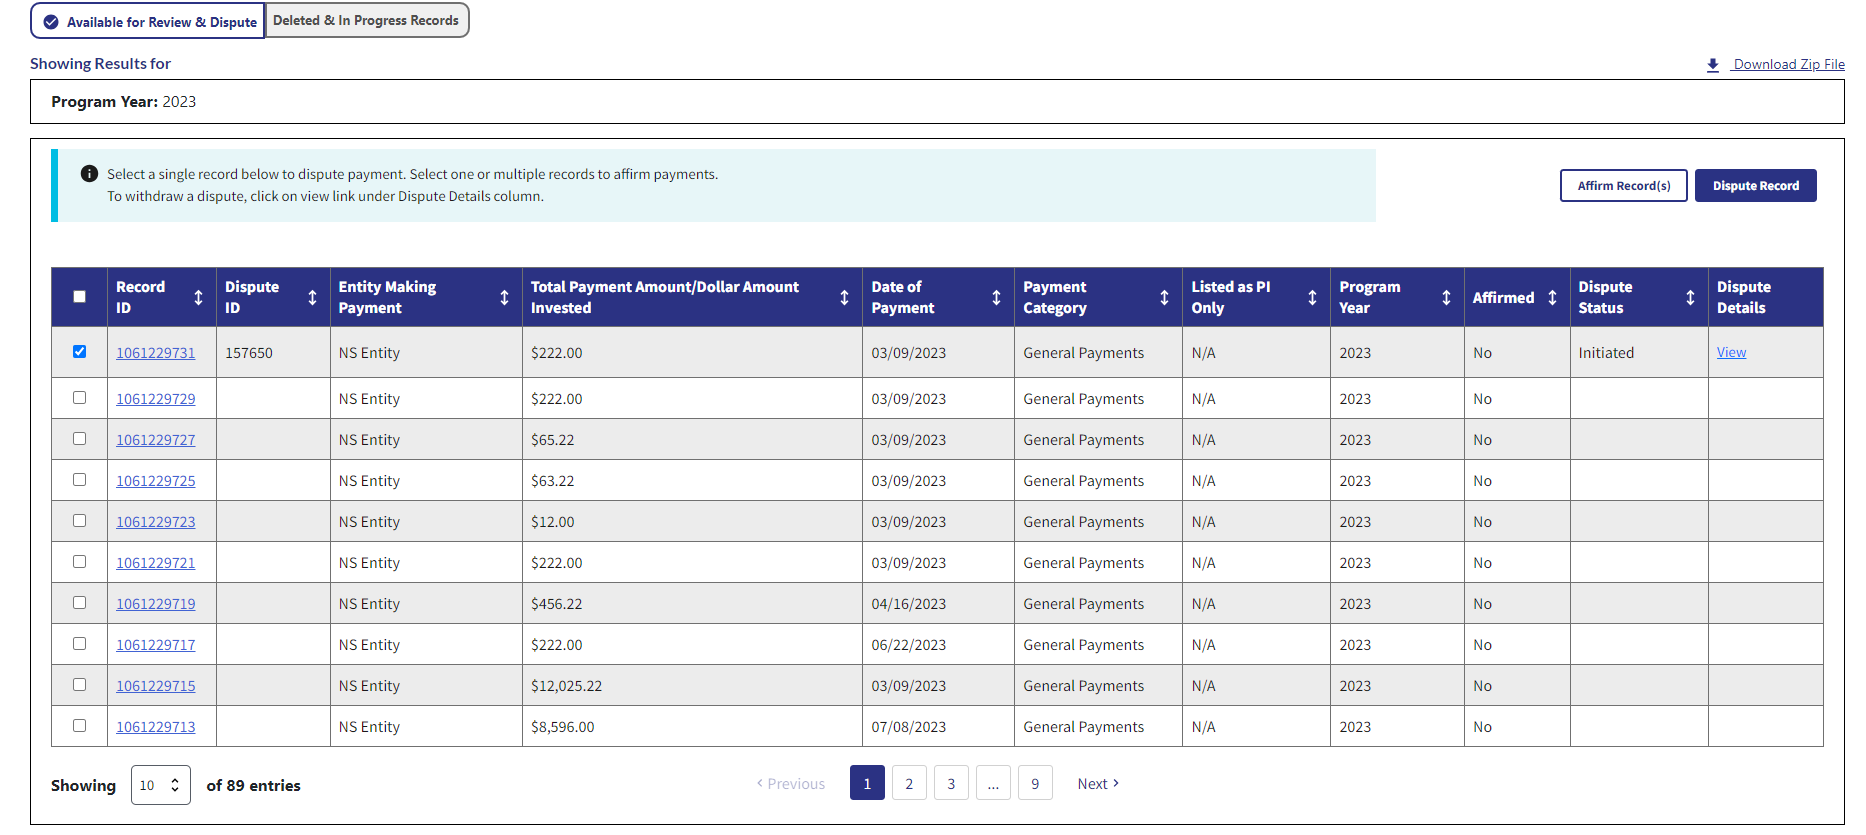This screenshot has width=1866, height=835.
Task: Uncheck the checkbox for record 1061229731
Action: click(x=80, y=352)
